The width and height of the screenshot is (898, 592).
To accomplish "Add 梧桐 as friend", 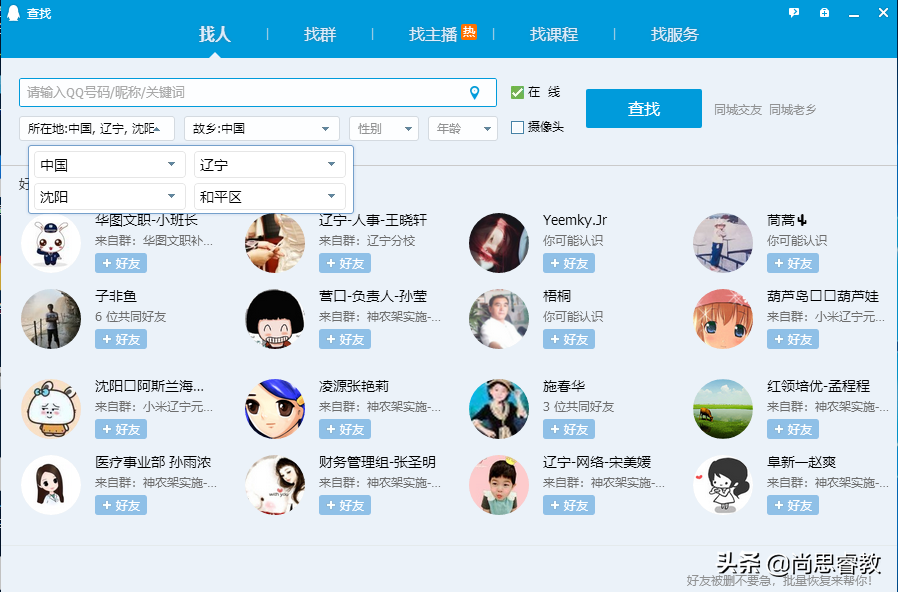I will (569, 340).
